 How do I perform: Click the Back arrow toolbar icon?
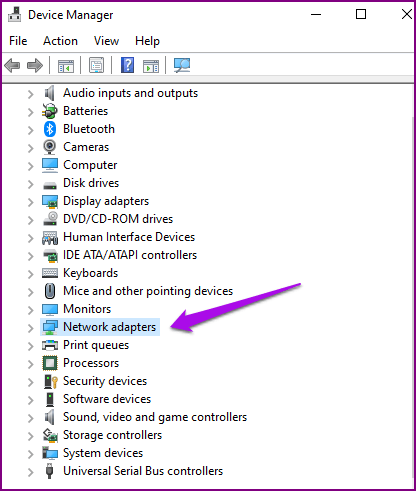pyautogui.click(x=12, y=65)
